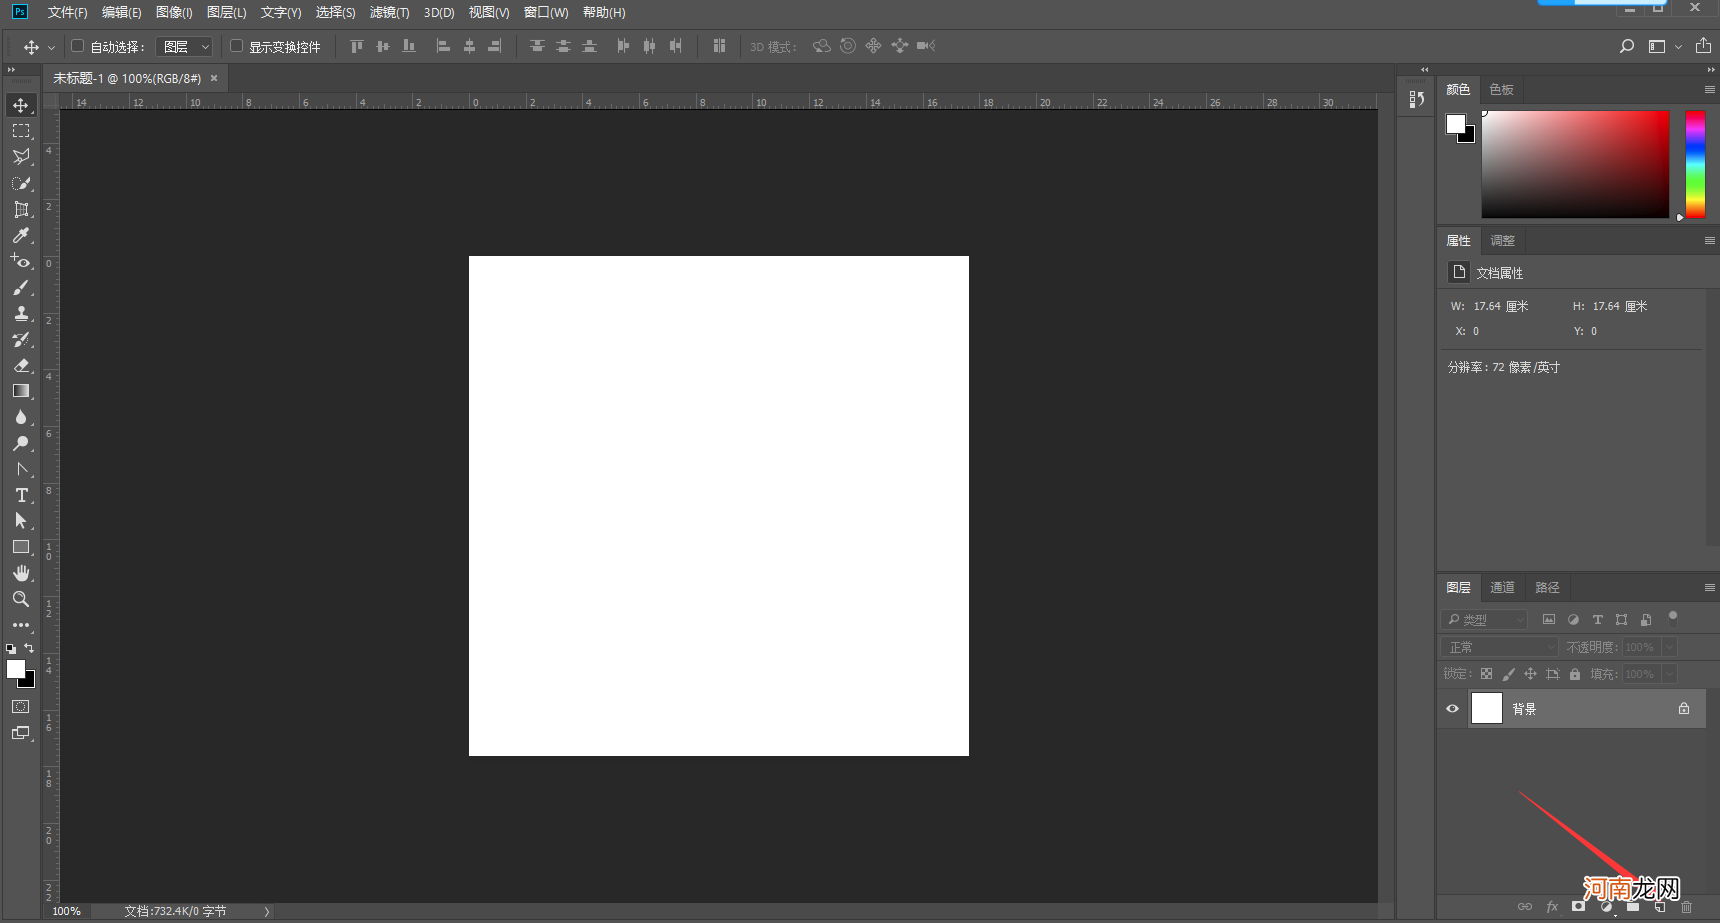Toggle lock position in Layers panel

click(1530, 674)
